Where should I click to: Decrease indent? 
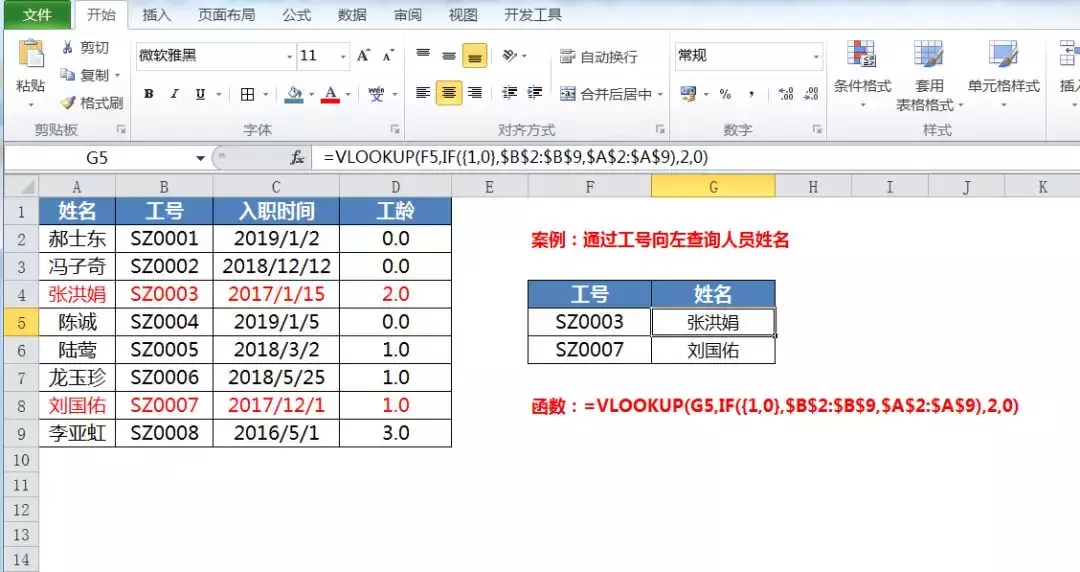coord(510,92)
